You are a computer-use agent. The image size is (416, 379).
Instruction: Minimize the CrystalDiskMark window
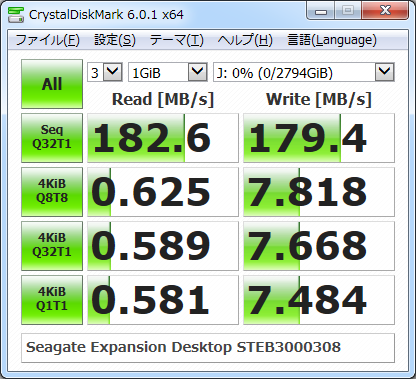[320, 11]
